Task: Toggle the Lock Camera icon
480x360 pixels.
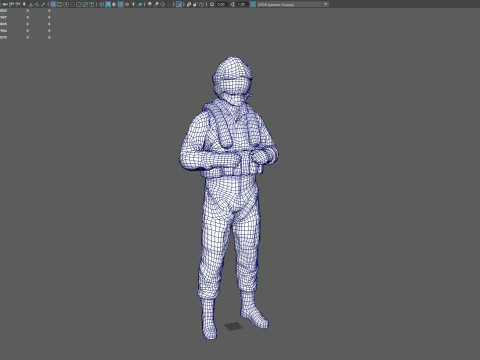Action: [x=11, y=4]
